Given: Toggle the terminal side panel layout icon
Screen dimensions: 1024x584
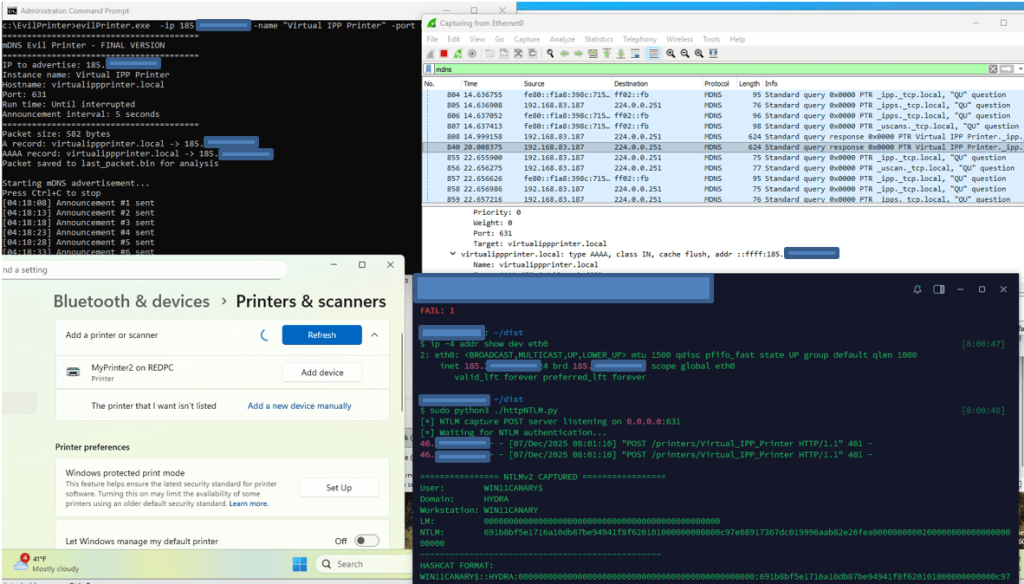Looking at the screenshot, I should [938, 289].
